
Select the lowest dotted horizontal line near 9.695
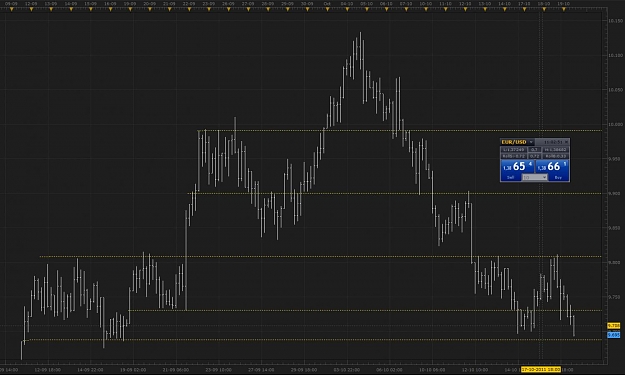tap(313, 340)
